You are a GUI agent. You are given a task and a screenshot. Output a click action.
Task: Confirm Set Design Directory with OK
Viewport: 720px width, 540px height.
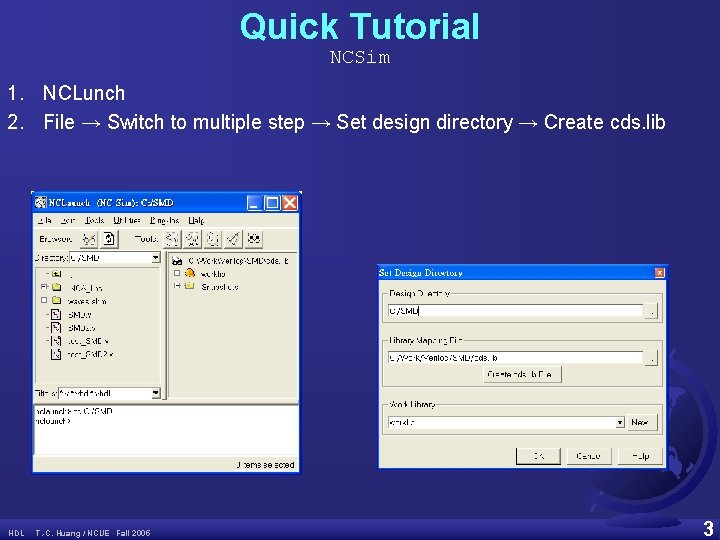click(538, 456)
